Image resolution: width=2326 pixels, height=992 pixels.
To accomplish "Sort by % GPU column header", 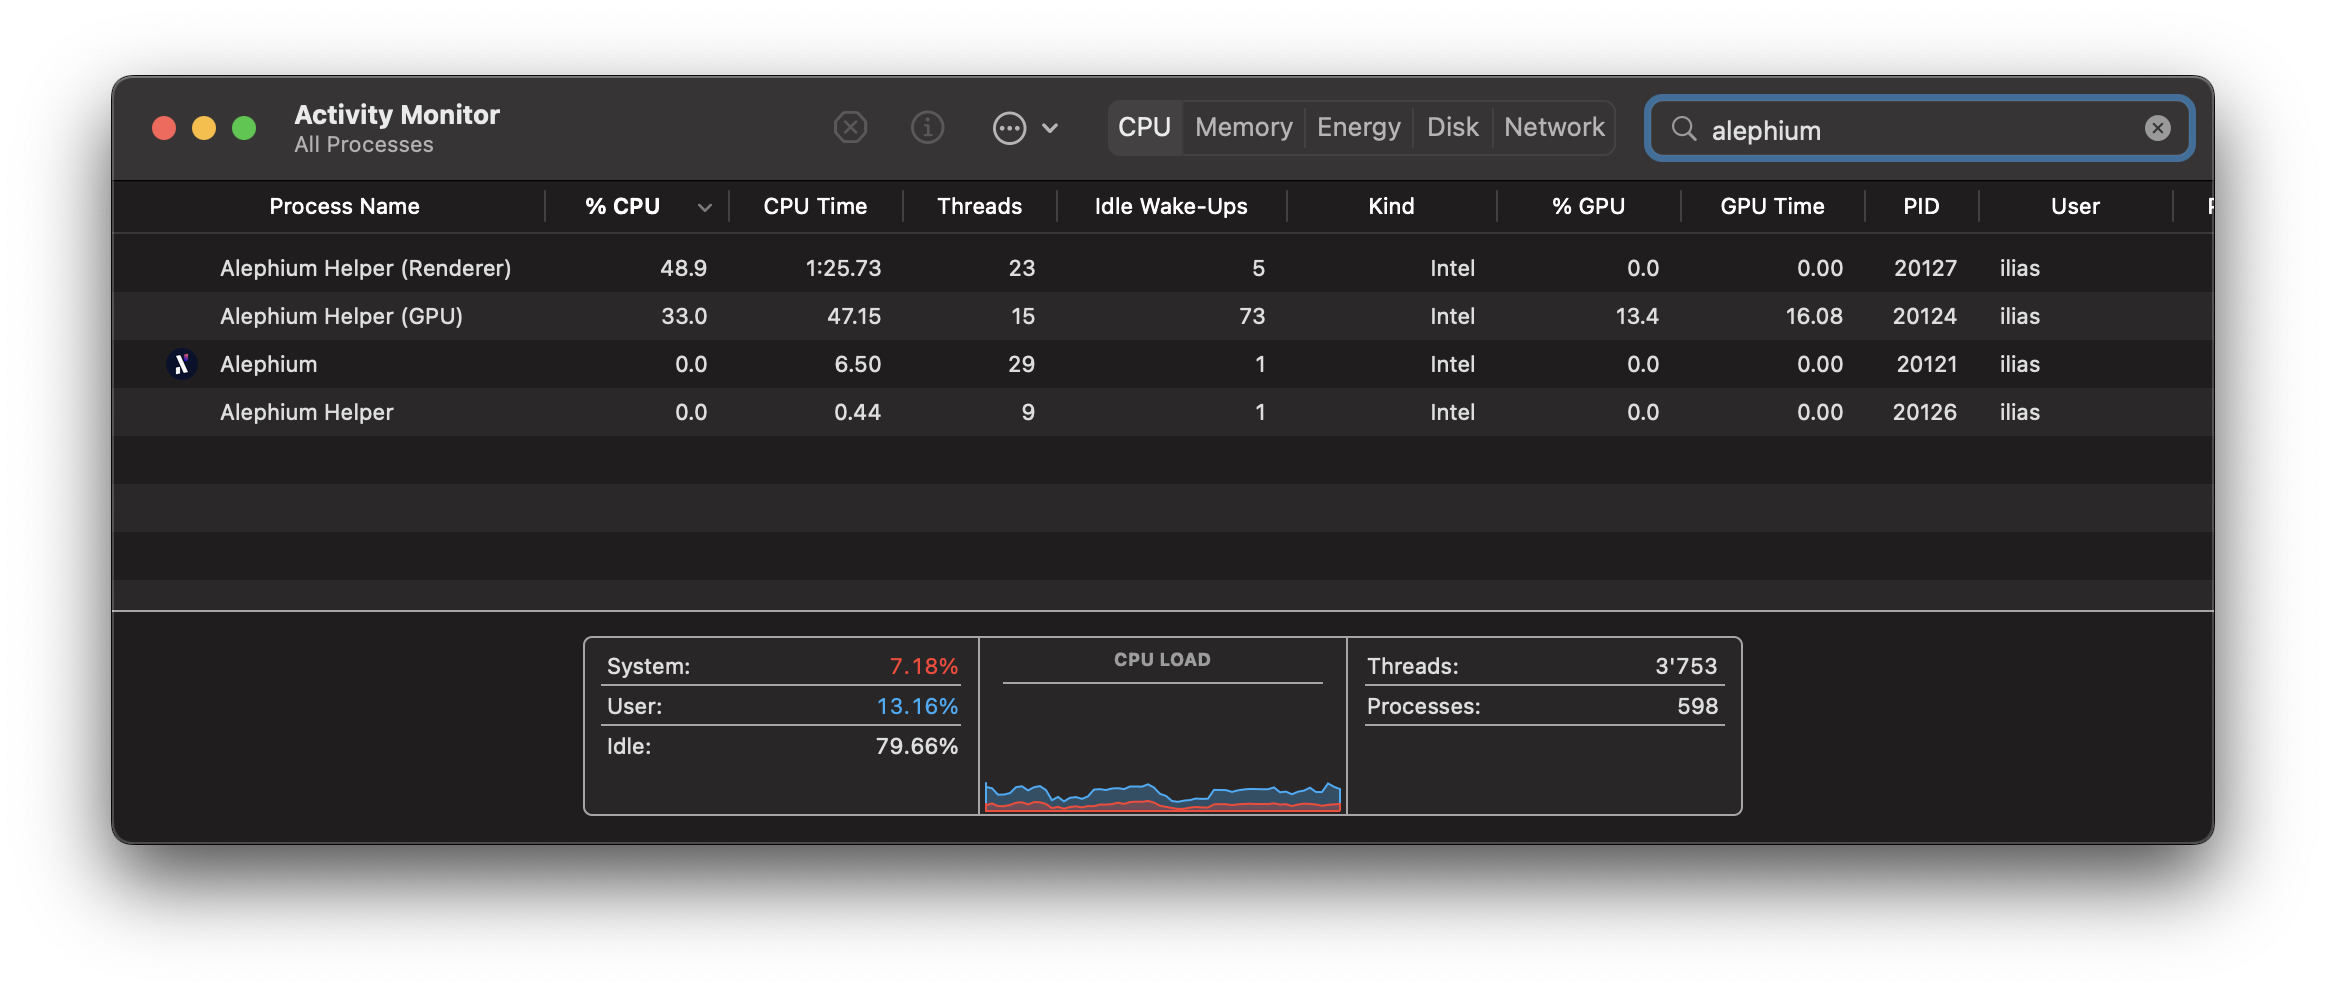I will click(1588, 206).
